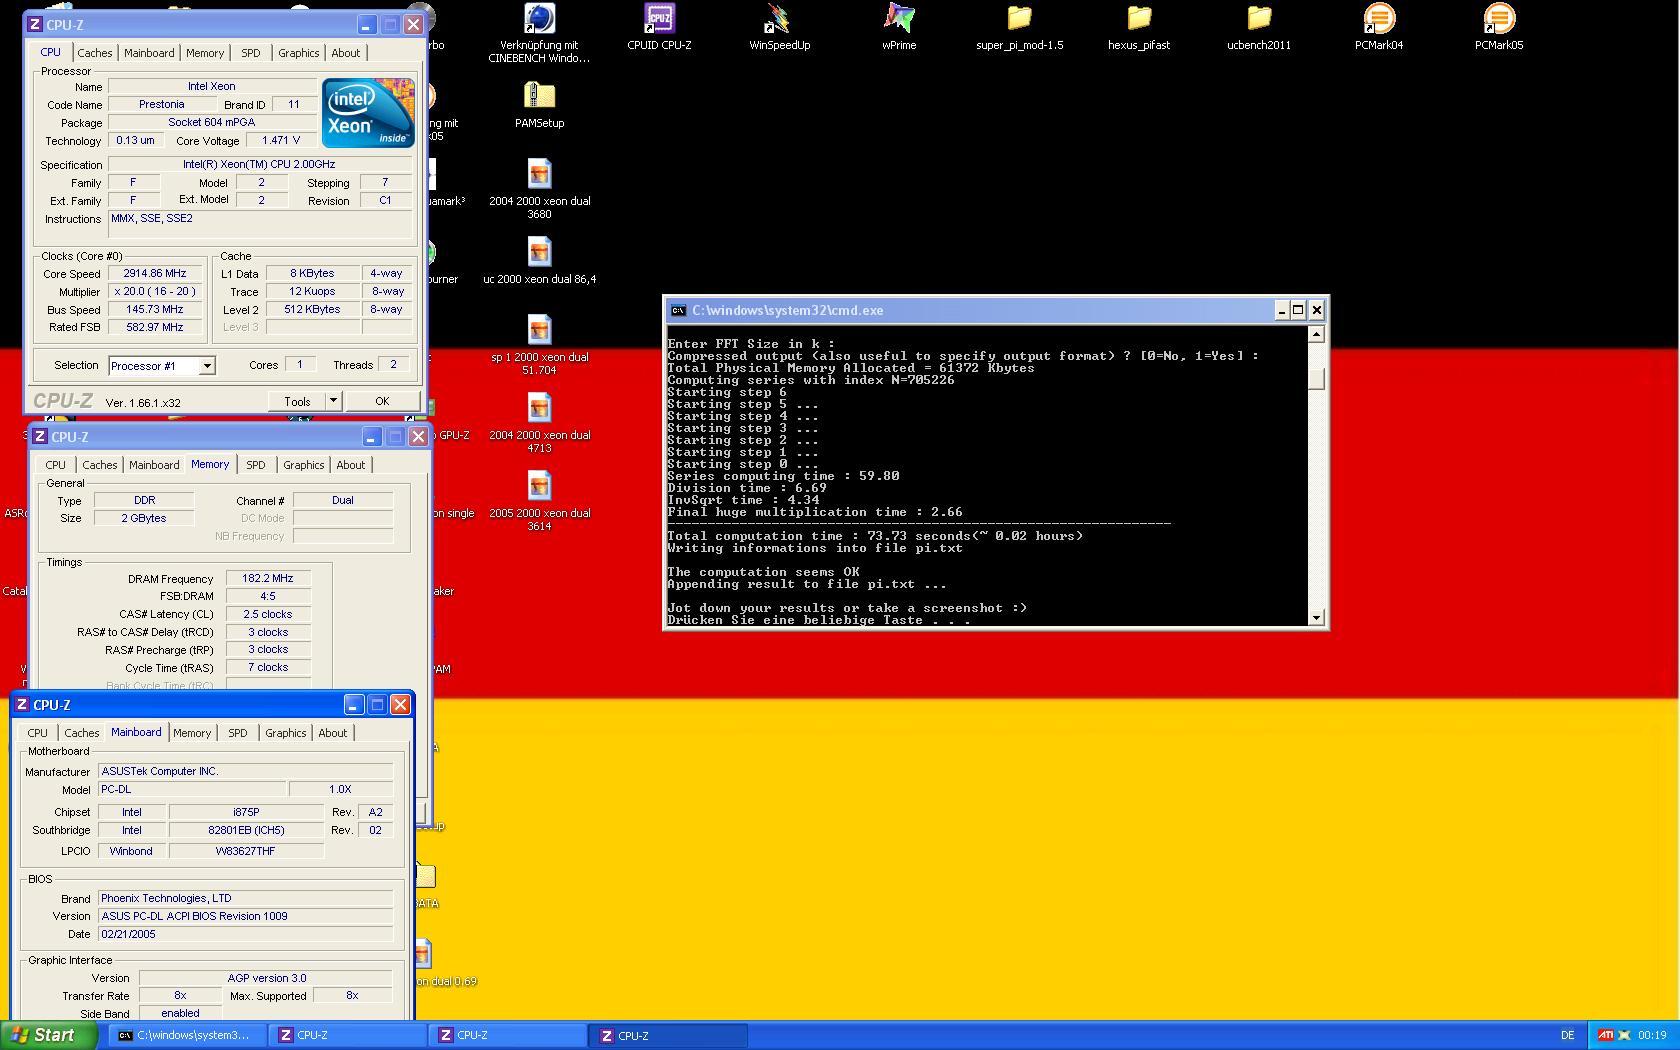This screenshot has height=1050, width=1680.
Task: Open ucbench2011 folder icon
Action: tap(1259, 20)
